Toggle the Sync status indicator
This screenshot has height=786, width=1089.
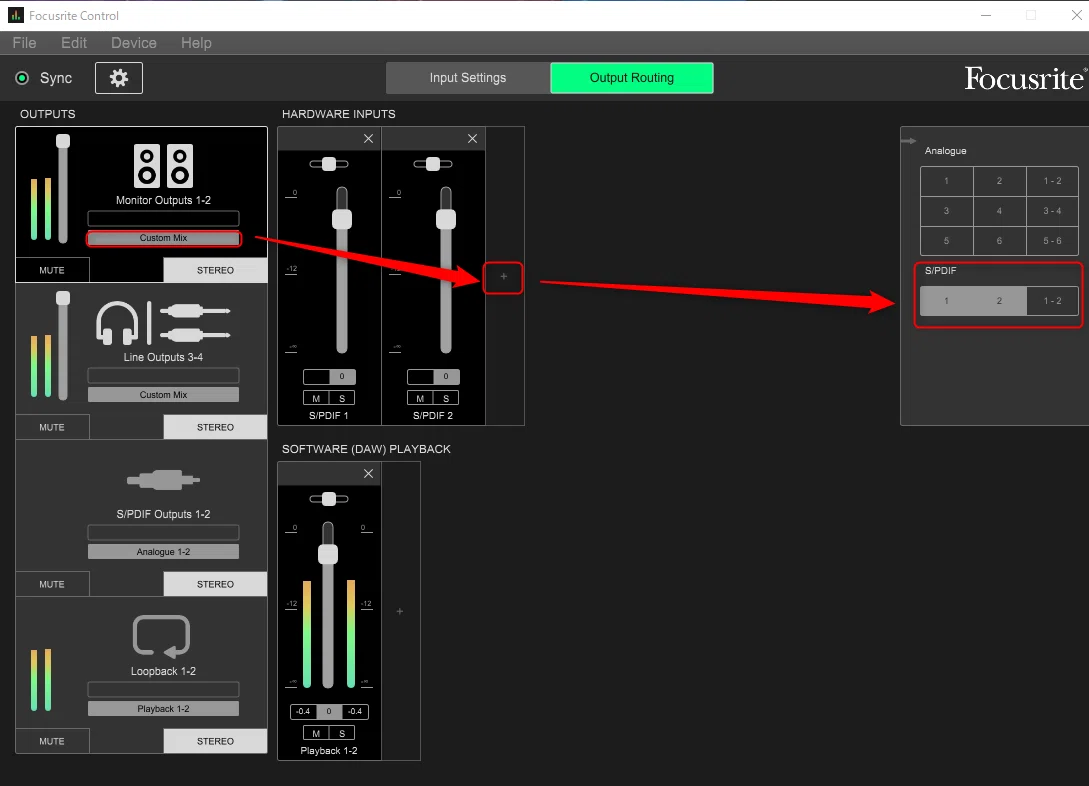pos(22,78)
